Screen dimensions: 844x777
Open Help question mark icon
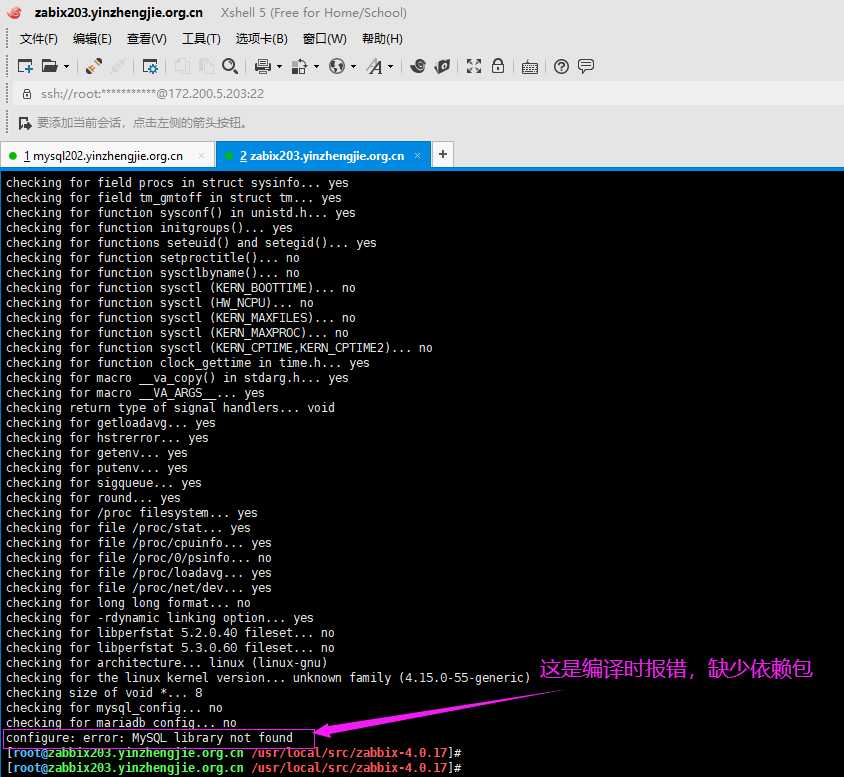561,66
